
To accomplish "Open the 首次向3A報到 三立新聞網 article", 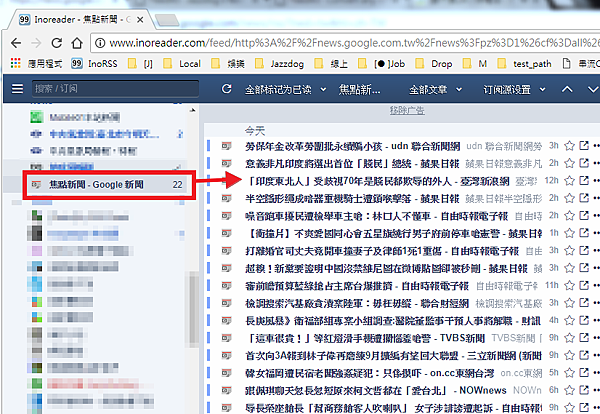I will [393, 356].
